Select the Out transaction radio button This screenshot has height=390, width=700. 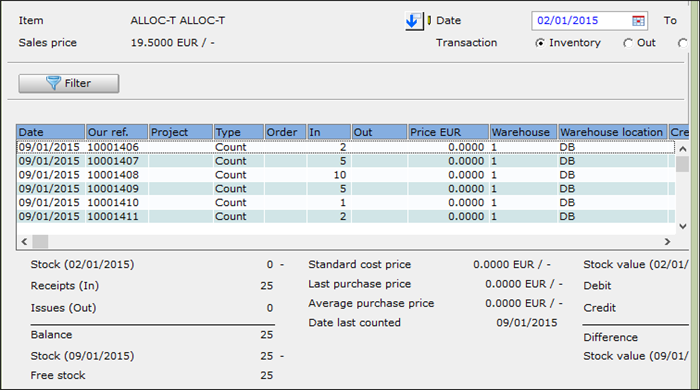click(628, 43)
